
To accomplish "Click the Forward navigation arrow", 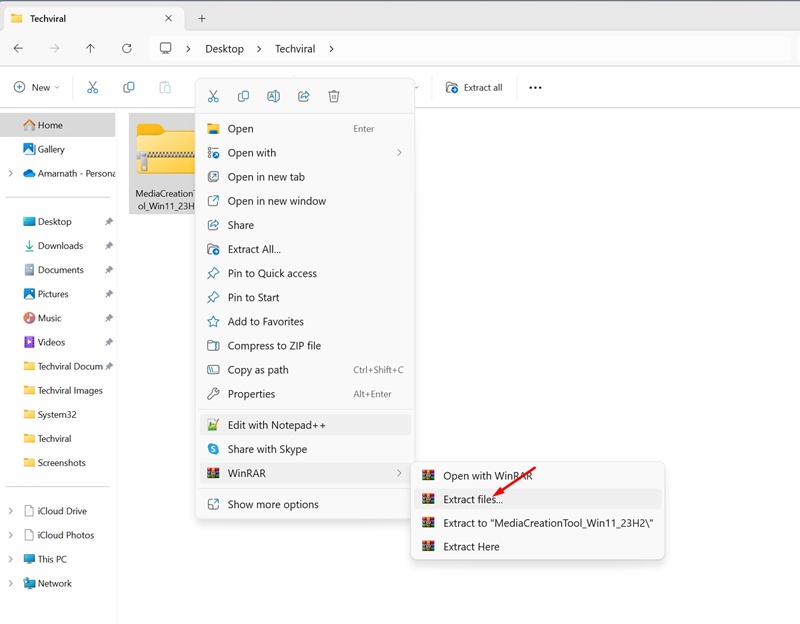I will tap(54, 48).
